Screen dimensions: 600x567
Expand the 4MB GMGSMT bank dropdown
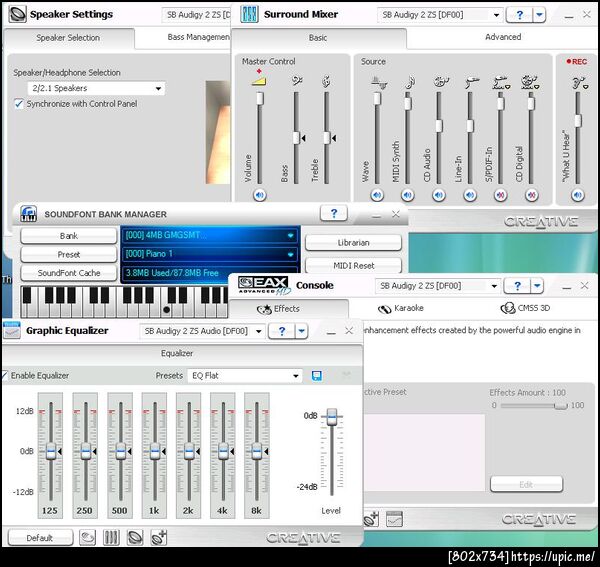pyautogui.click(x=290, y=235)
